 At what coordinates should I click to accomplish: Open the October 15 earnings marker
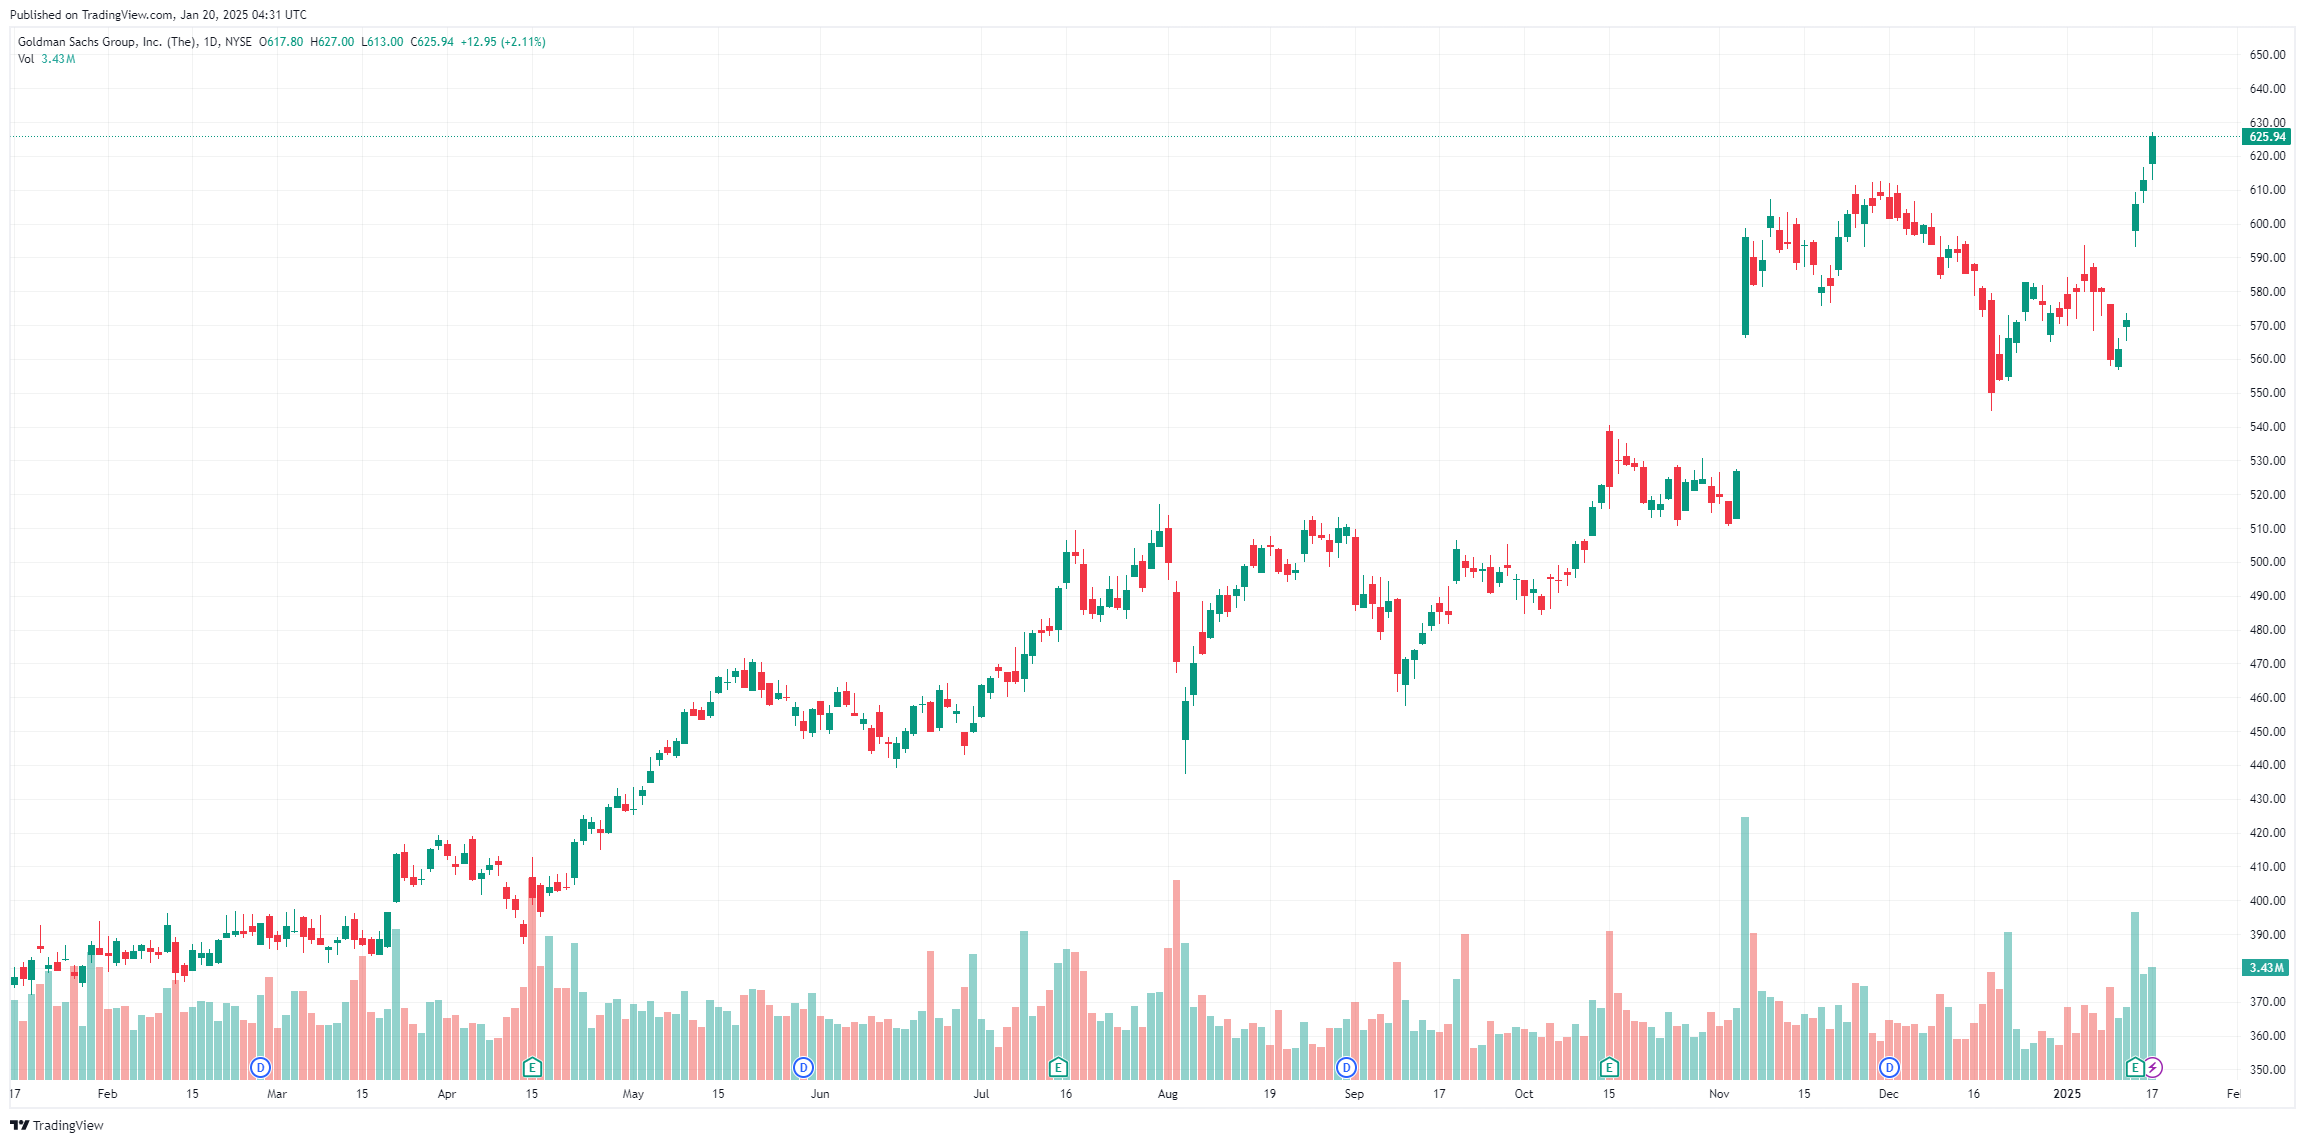[x=1609, y=1067]
